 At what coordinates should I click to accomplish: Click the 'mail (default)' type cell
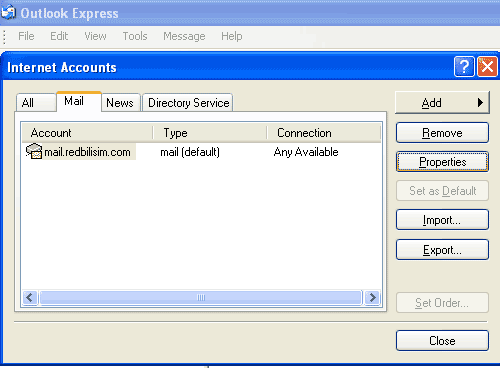click(x=190, y=152)
